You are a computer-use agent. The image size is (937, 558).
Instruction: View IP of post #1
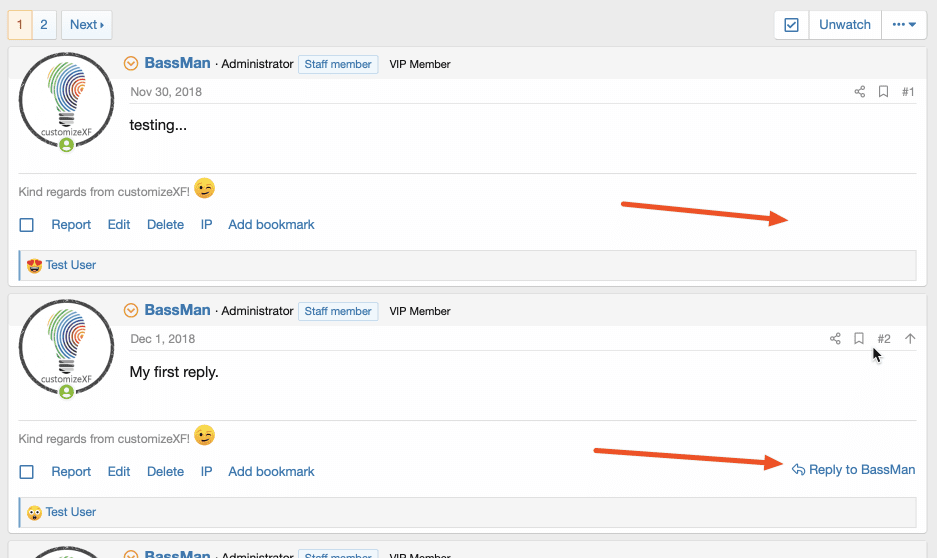pyautogui.click(x=206, y=225)
